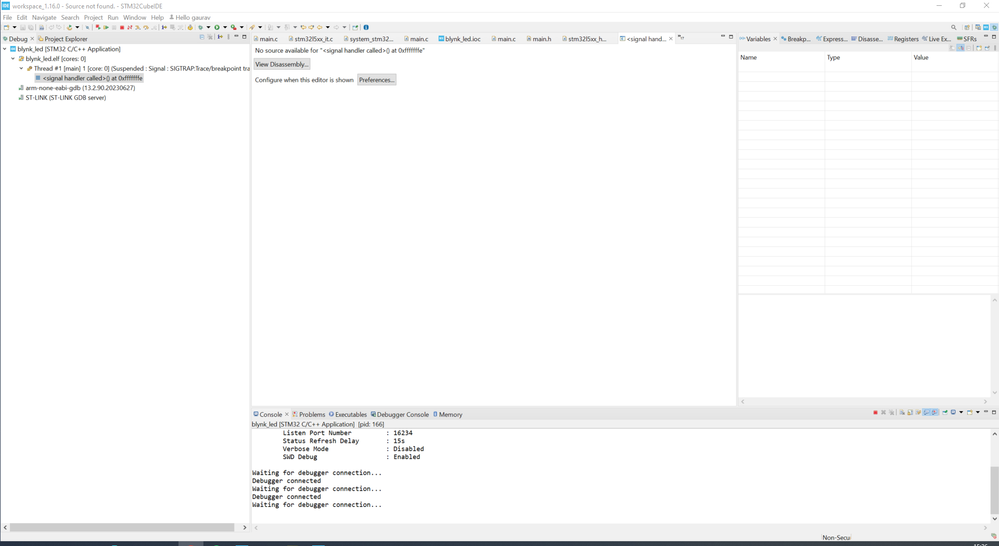Open dropdown arrow beside Run launch icon

(x=225, y=27)
